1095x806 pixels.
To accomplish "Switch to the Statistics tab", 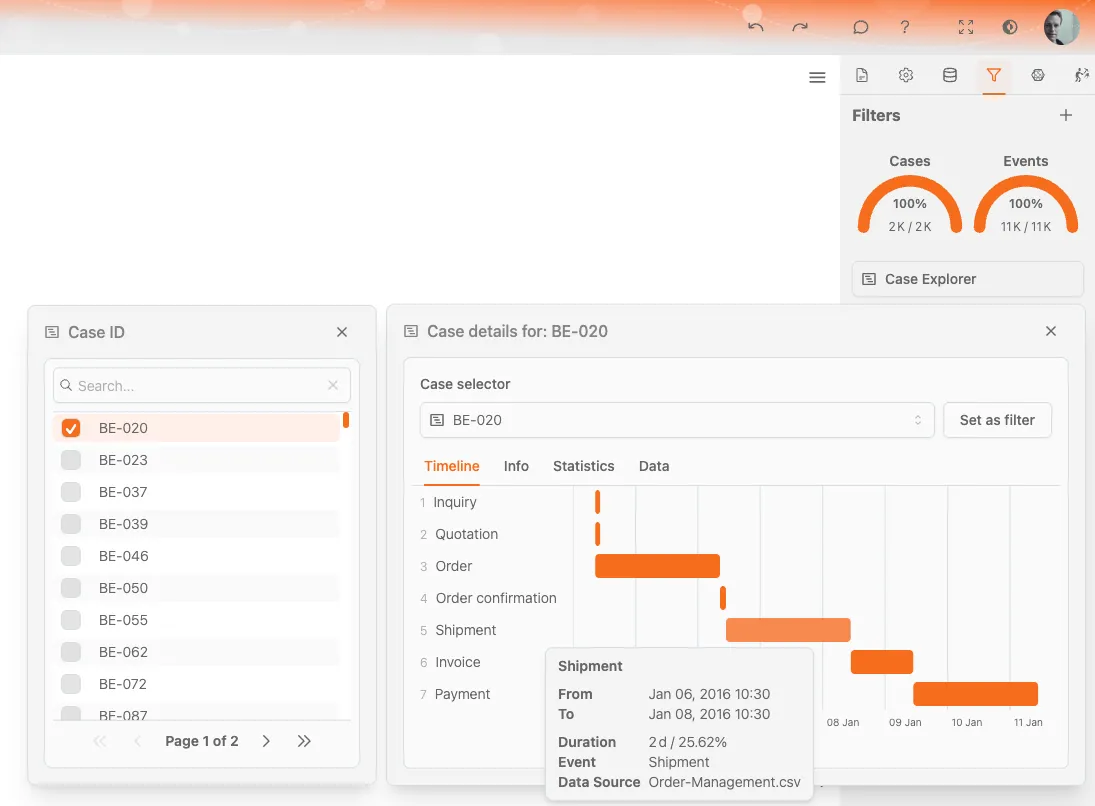I will coord(583,466).
